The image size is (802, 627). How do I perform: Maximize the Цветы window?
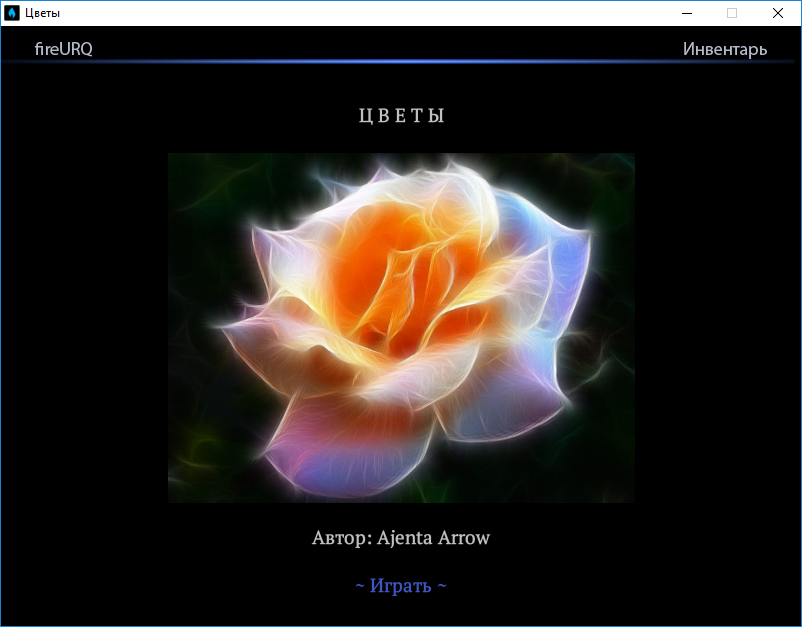tap(732, 13)
